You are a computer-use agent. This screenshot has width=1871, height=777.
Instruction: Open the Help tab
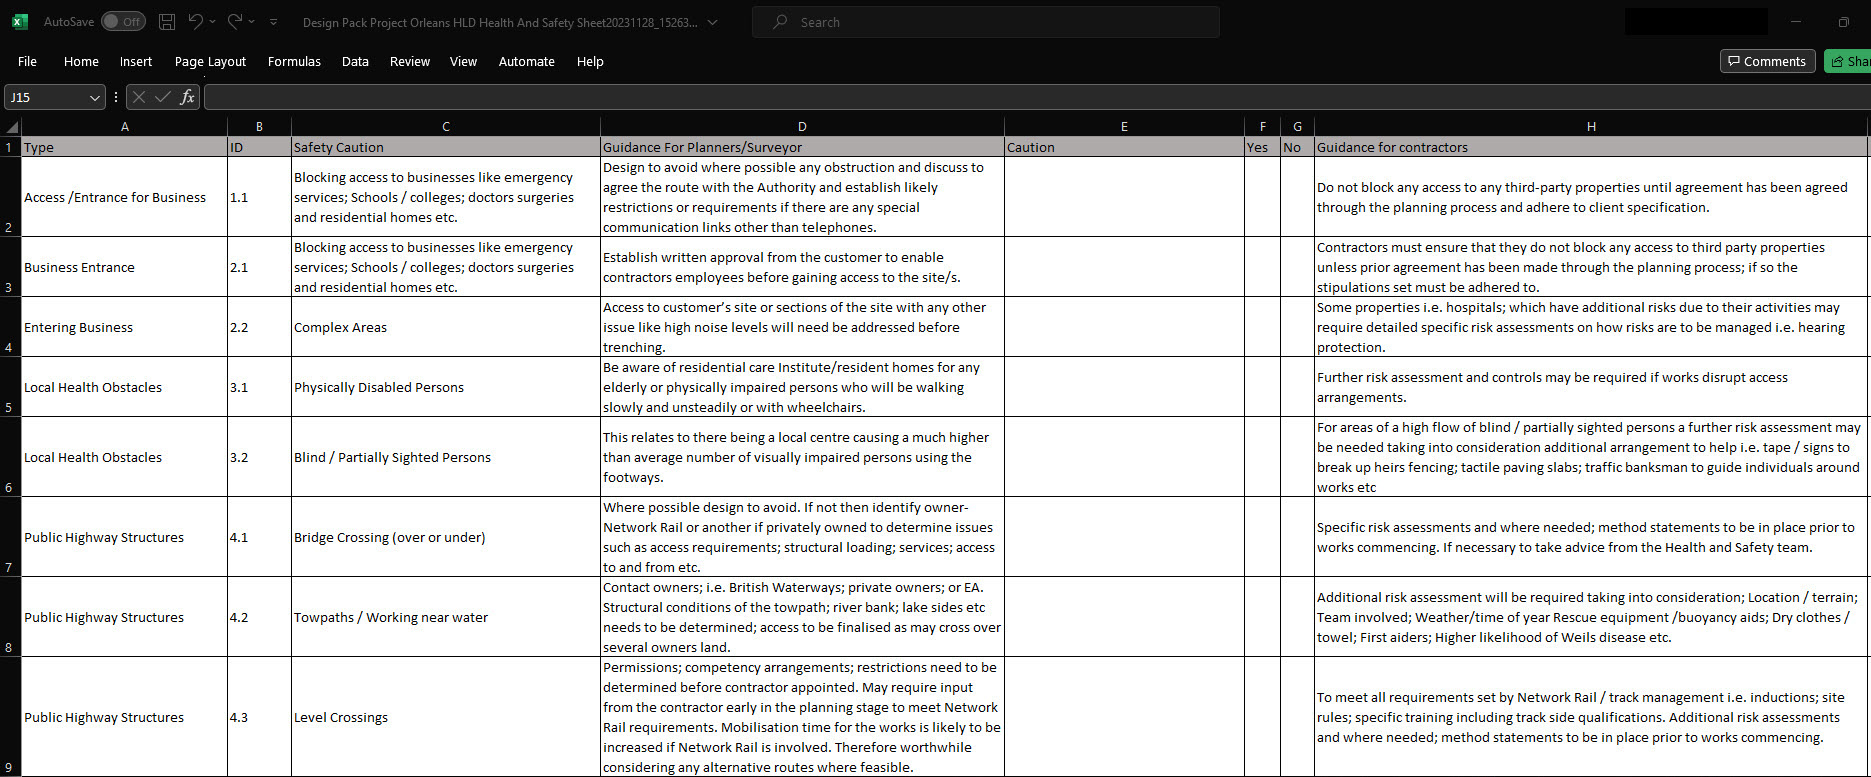(590, 61)
